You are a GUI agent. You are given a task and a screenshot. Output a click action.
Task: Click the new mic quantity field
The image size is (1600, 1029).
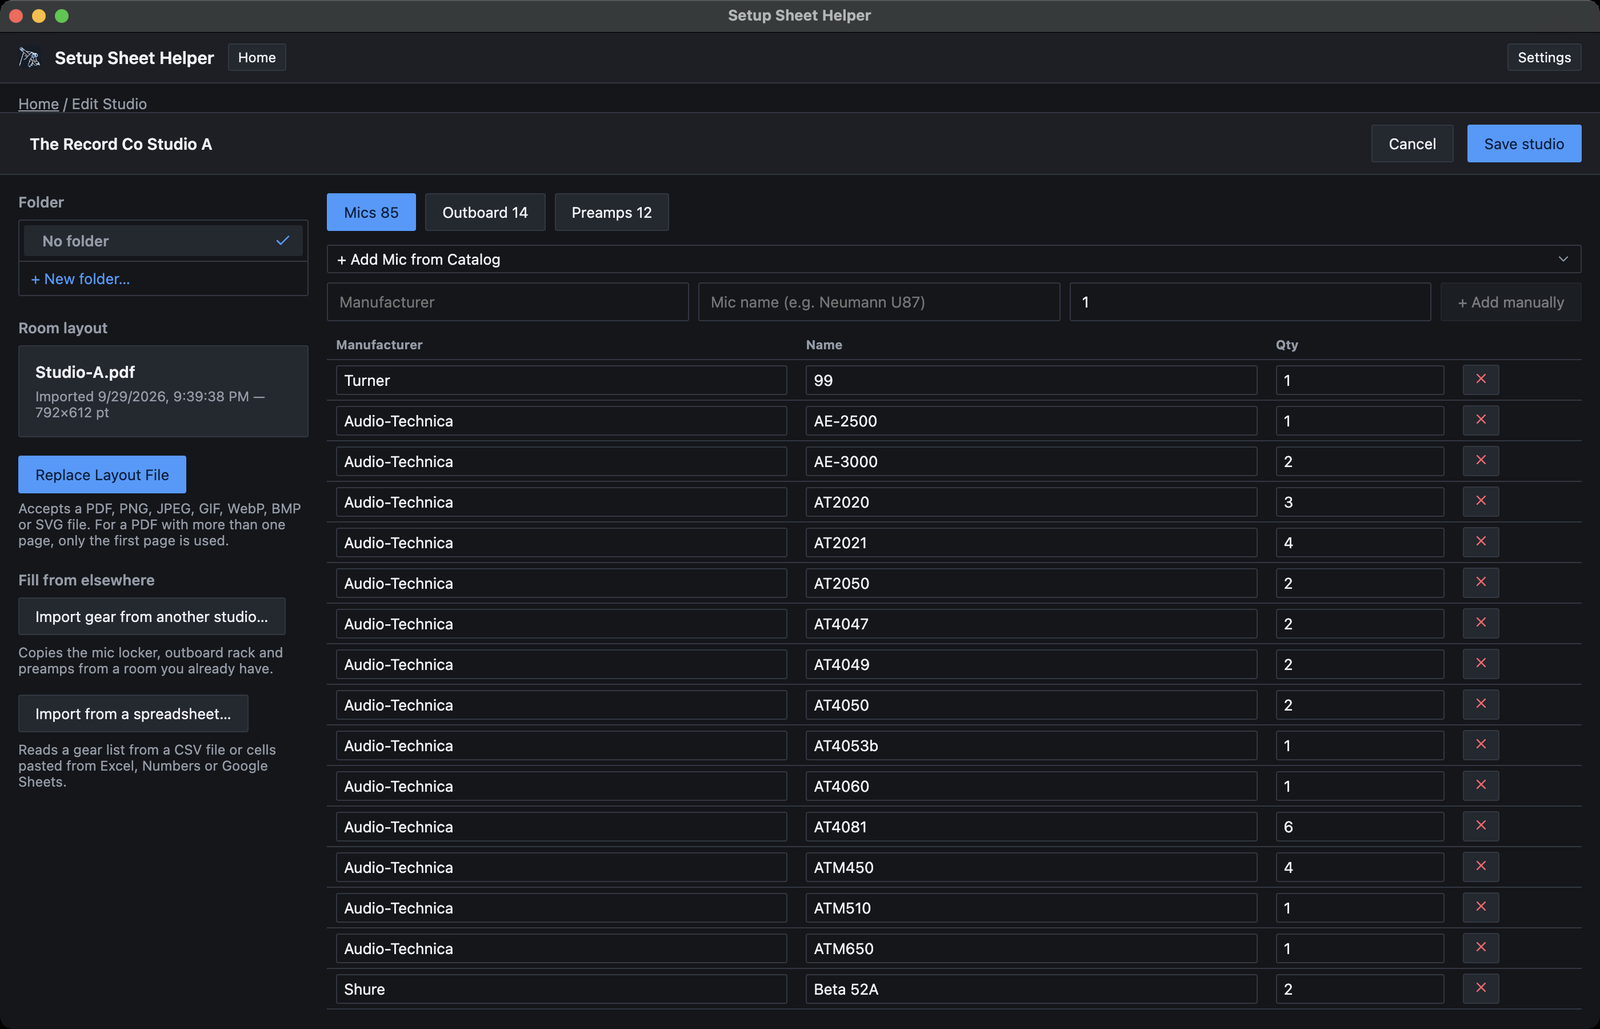pos(1250,302)
